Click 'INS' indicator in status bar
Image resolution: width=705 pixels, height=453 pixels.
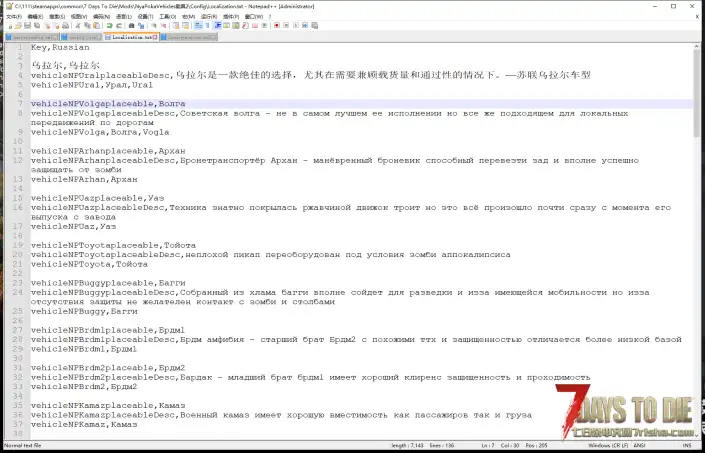(x=687, y=445)
